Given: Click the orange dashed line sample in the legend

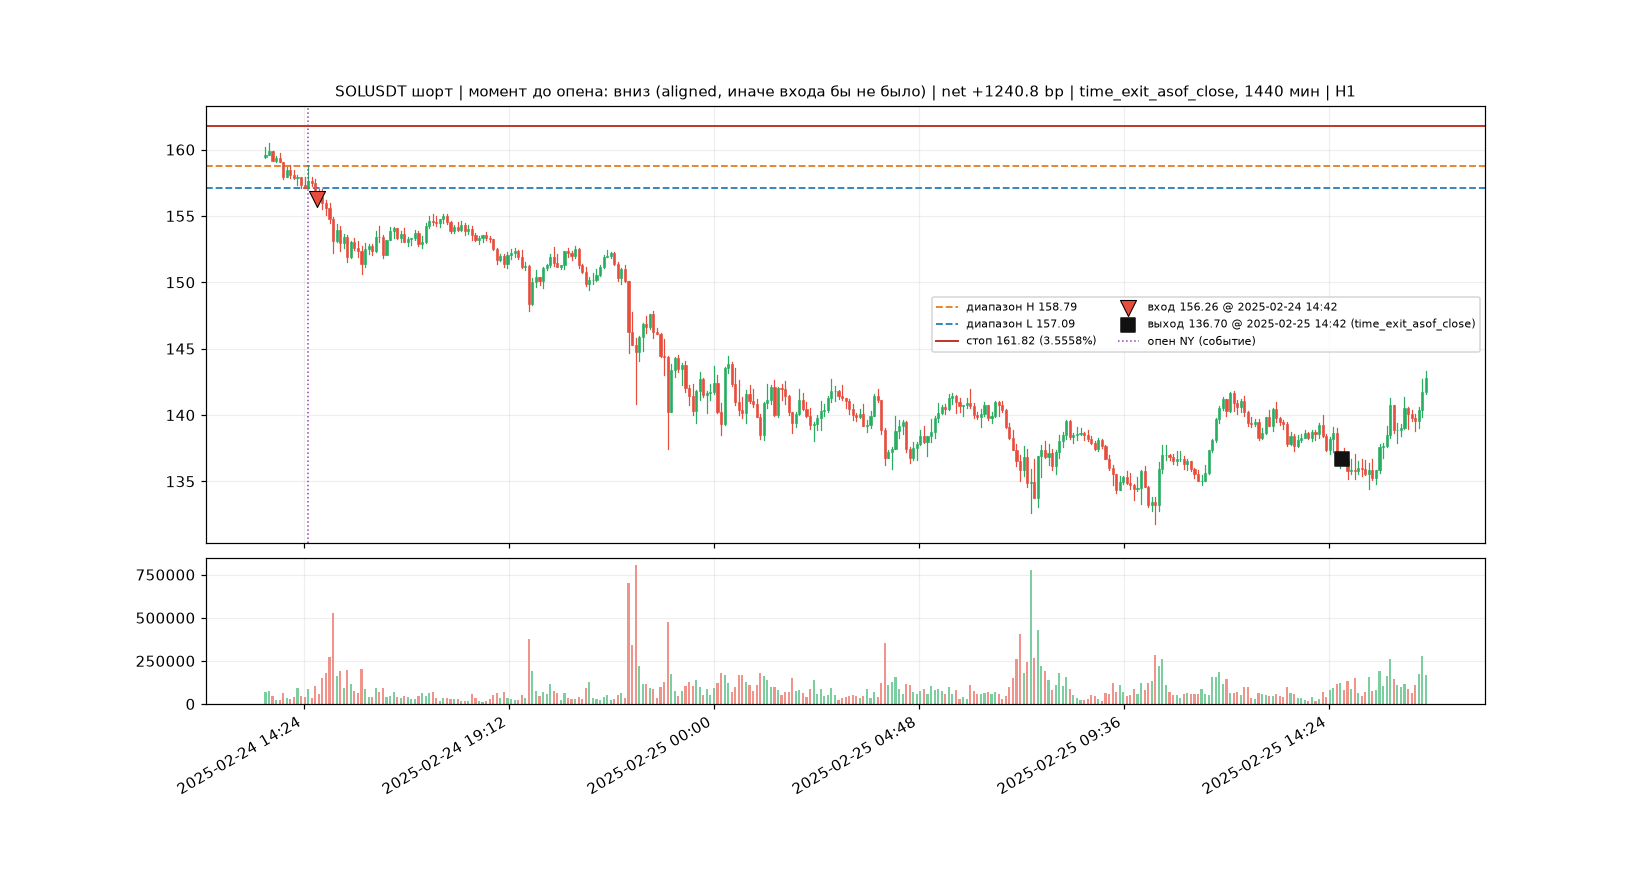Looking at the screenshot, I should (947, 307).
